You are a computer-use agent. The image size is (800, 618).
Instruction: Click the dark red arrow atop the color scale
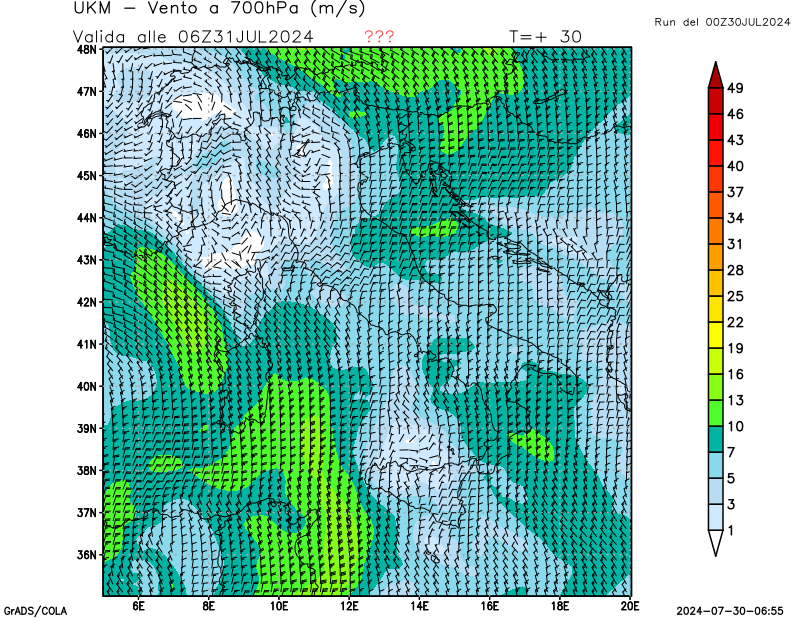(x=715, y=75)
